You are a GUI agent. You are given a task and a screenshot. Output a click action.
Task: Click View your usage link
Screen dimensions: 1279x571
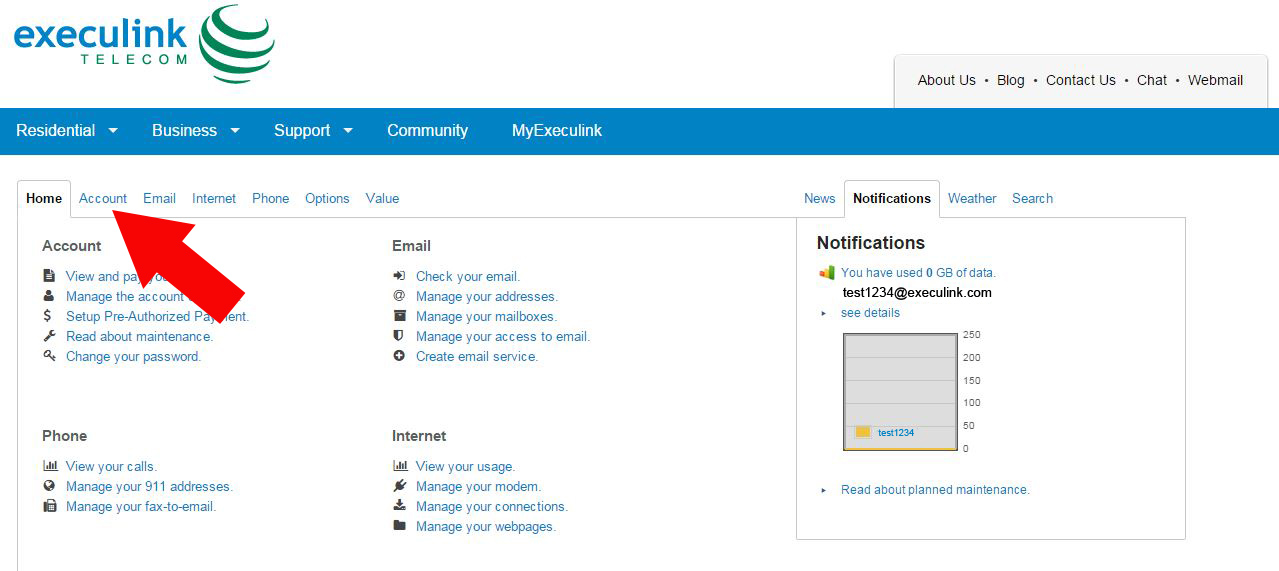pyautogui.click(x=465, y=466)
